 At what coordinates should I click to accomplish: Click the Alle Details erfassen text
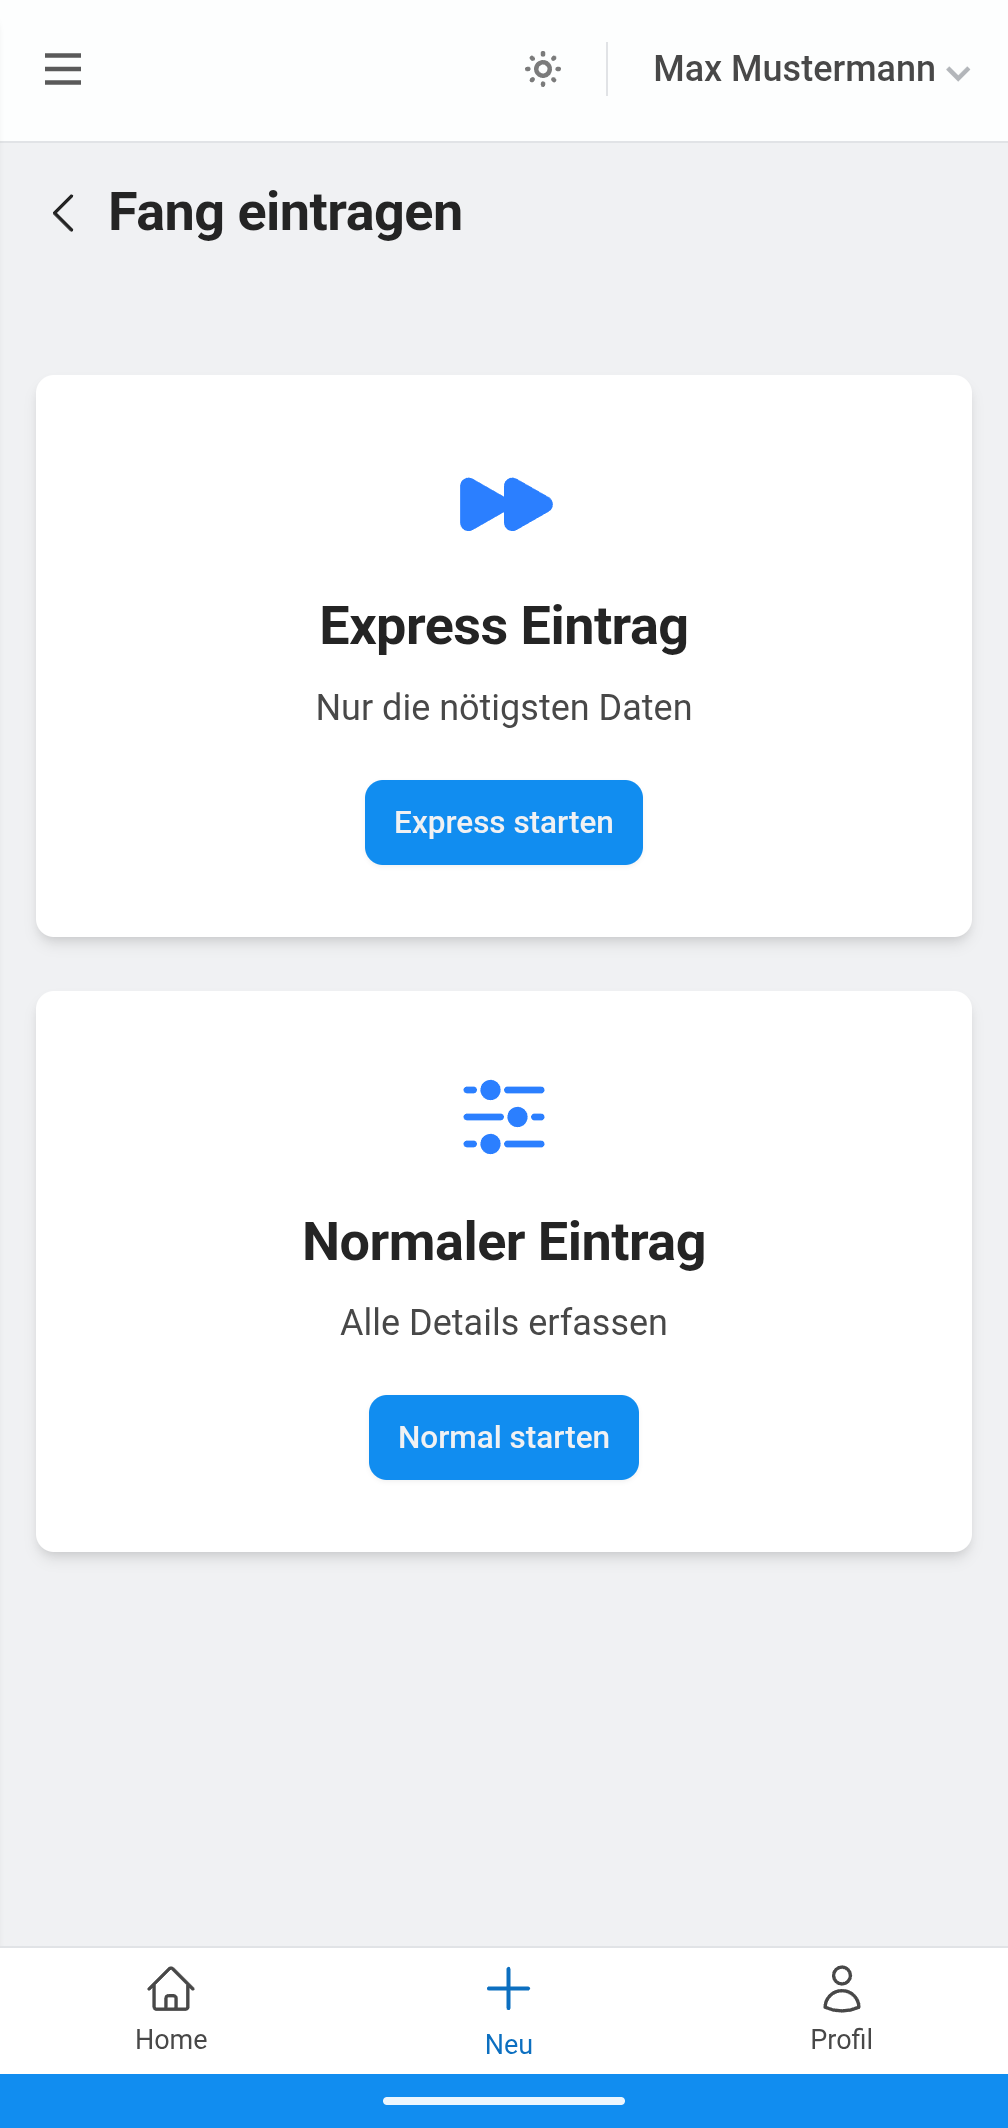(504, 1323)
